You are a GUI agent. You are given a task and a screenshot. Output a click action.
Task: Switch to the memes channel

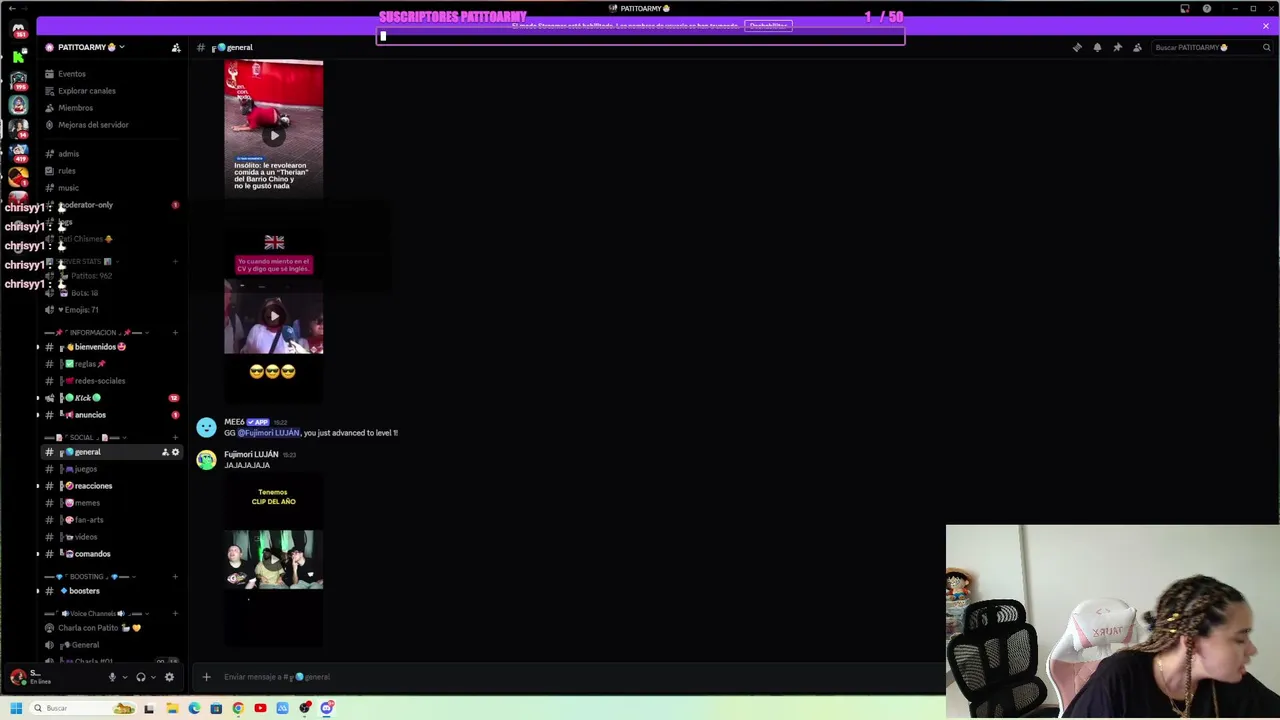point(111,503)
